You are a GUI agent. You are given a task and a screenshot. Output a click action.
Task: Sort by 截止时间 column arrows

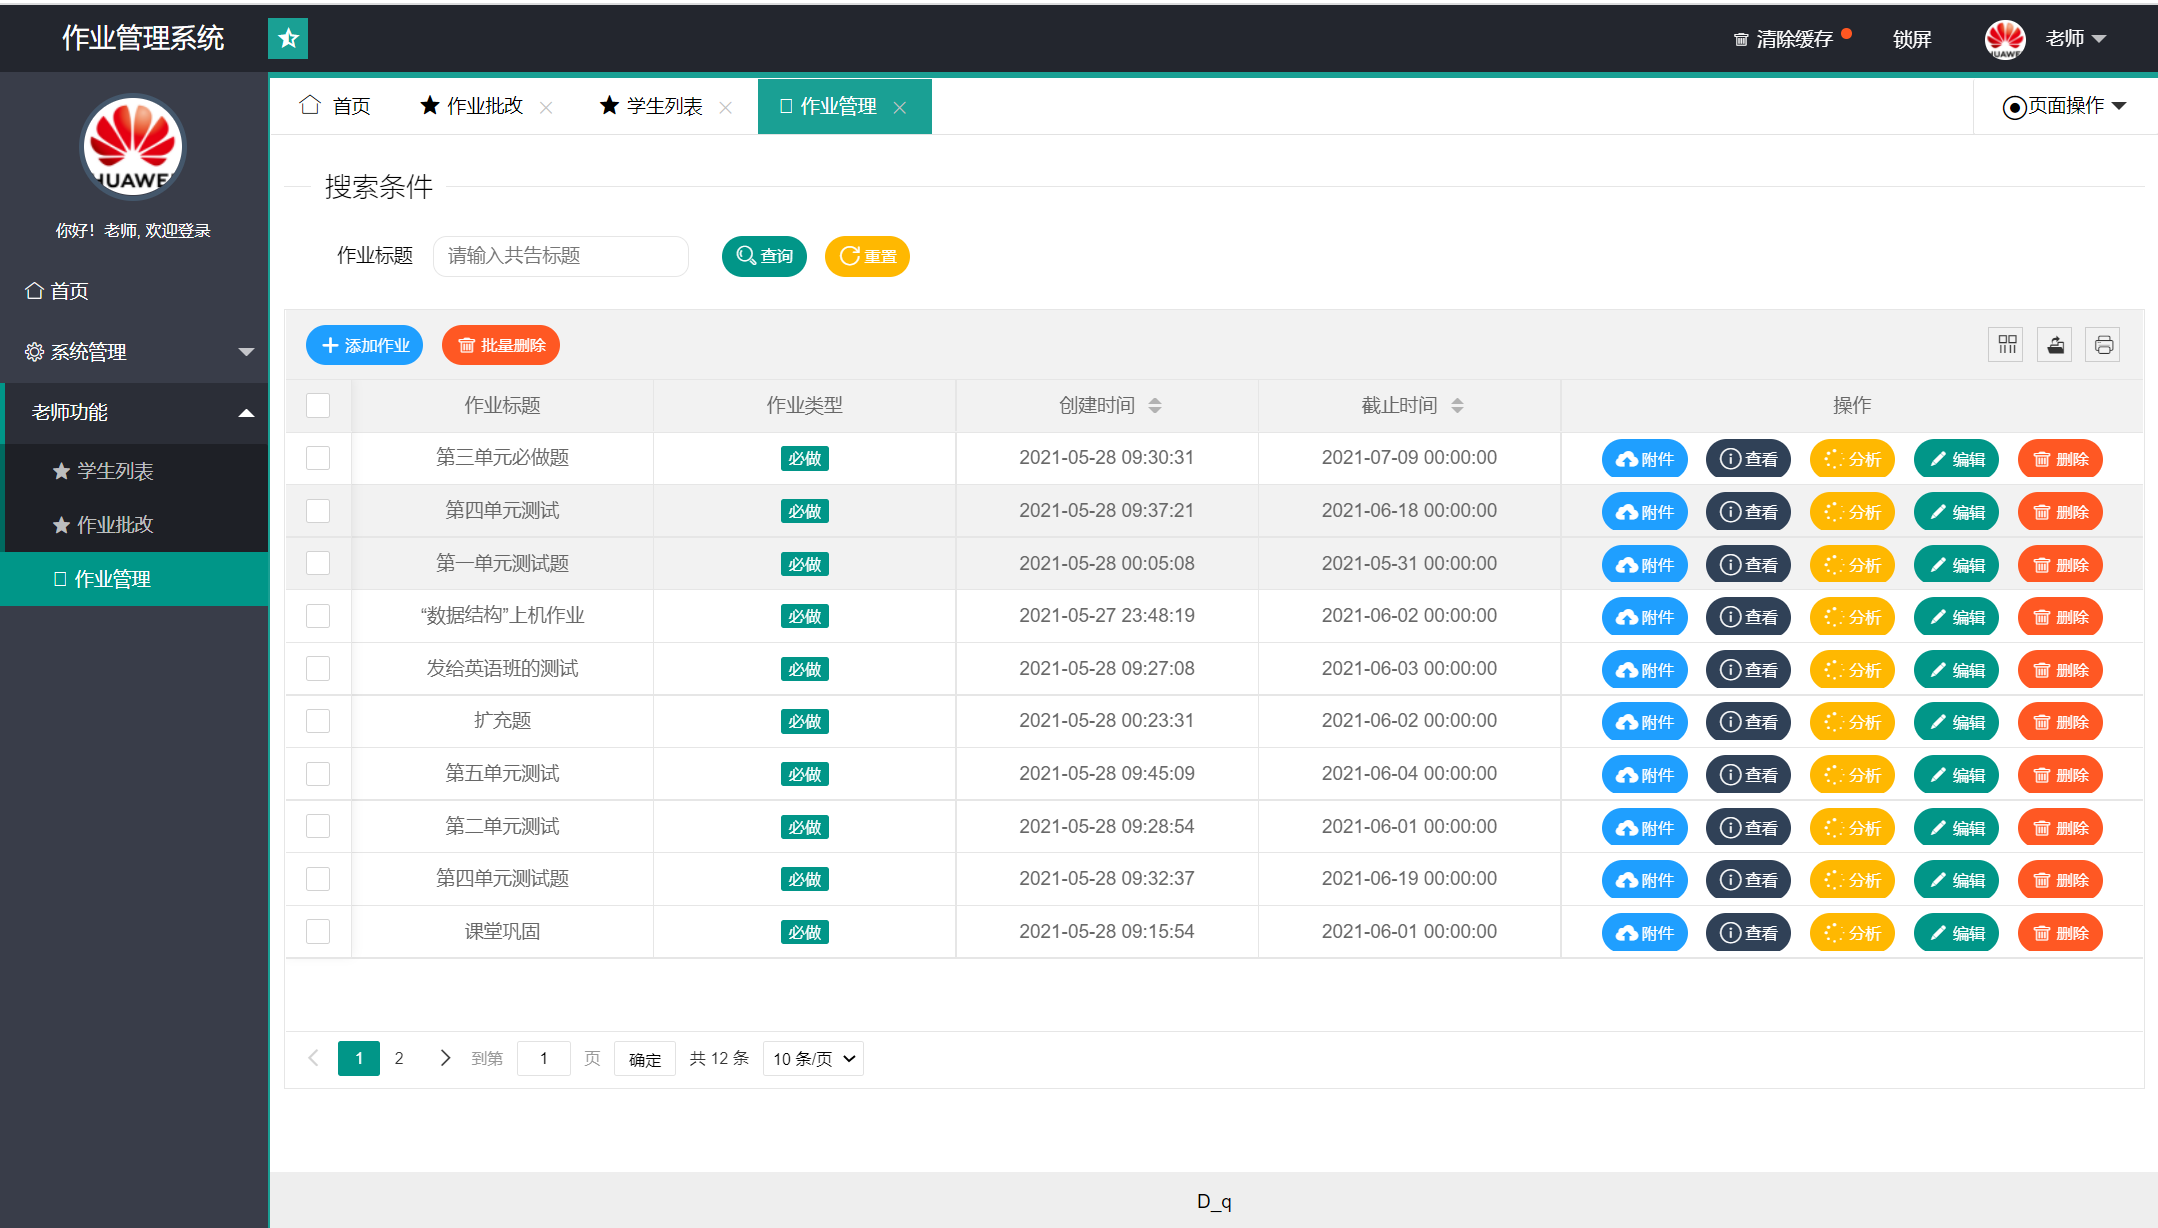pyautogui.click(x=1457, y=405)
